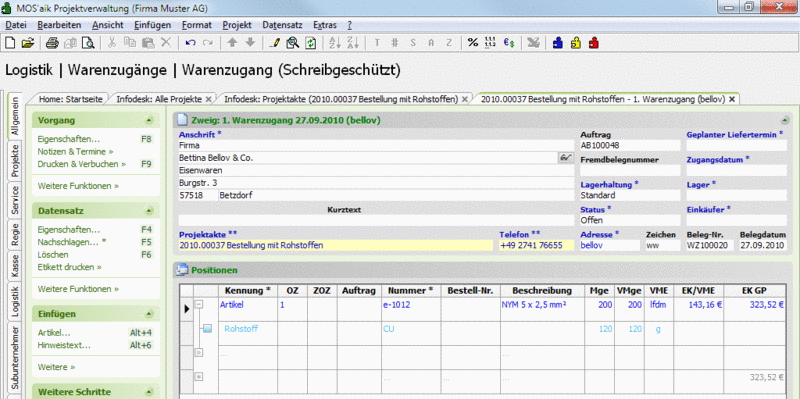
Task: Collapse the Datensatz sidebar section
Action: point(148,211)
